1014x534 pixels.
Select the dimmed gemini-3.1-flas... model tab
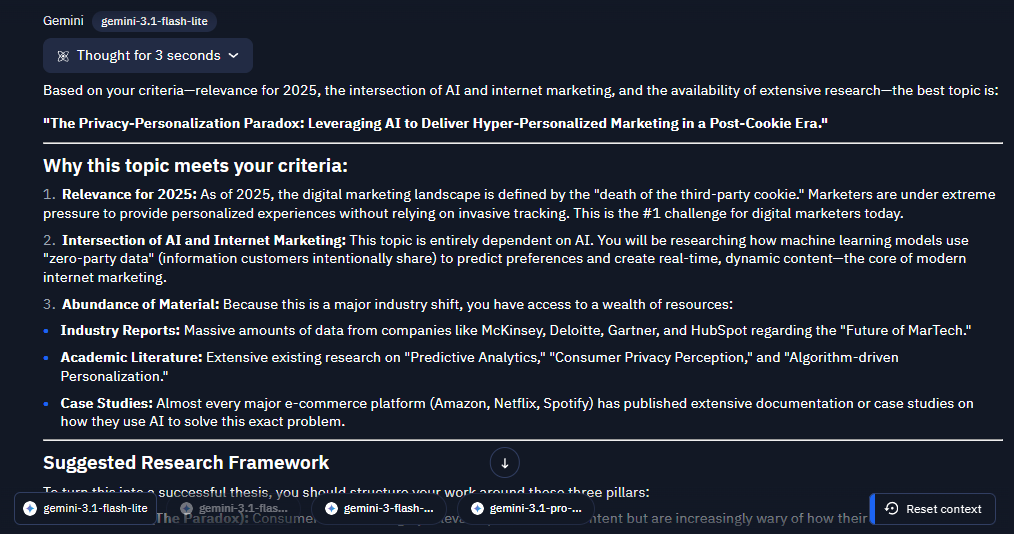(x=233, y=509)
